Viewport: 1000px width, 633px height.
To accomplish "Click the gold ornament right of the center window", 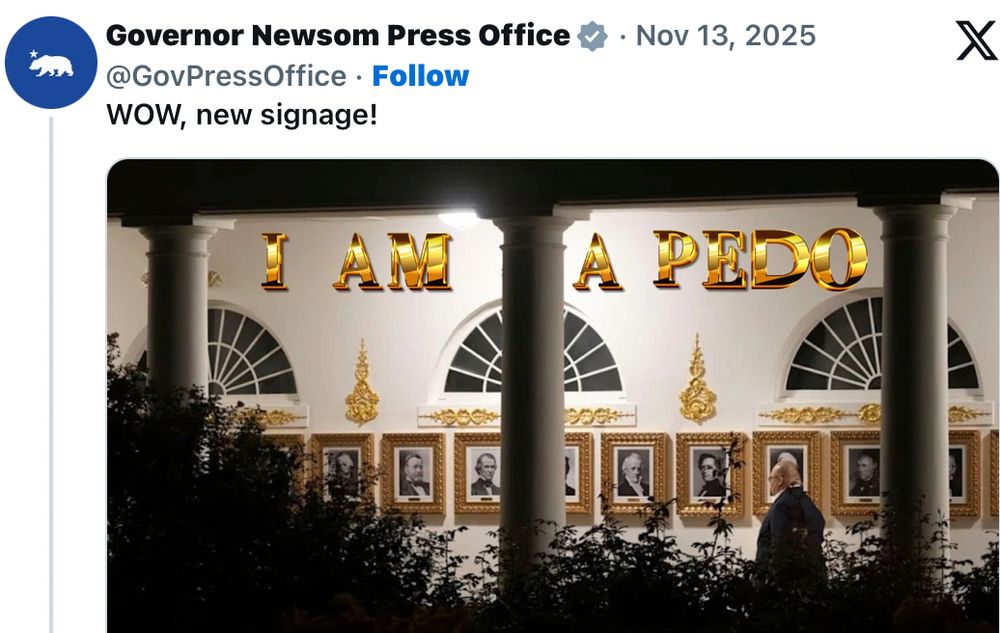I will point(697,379).
